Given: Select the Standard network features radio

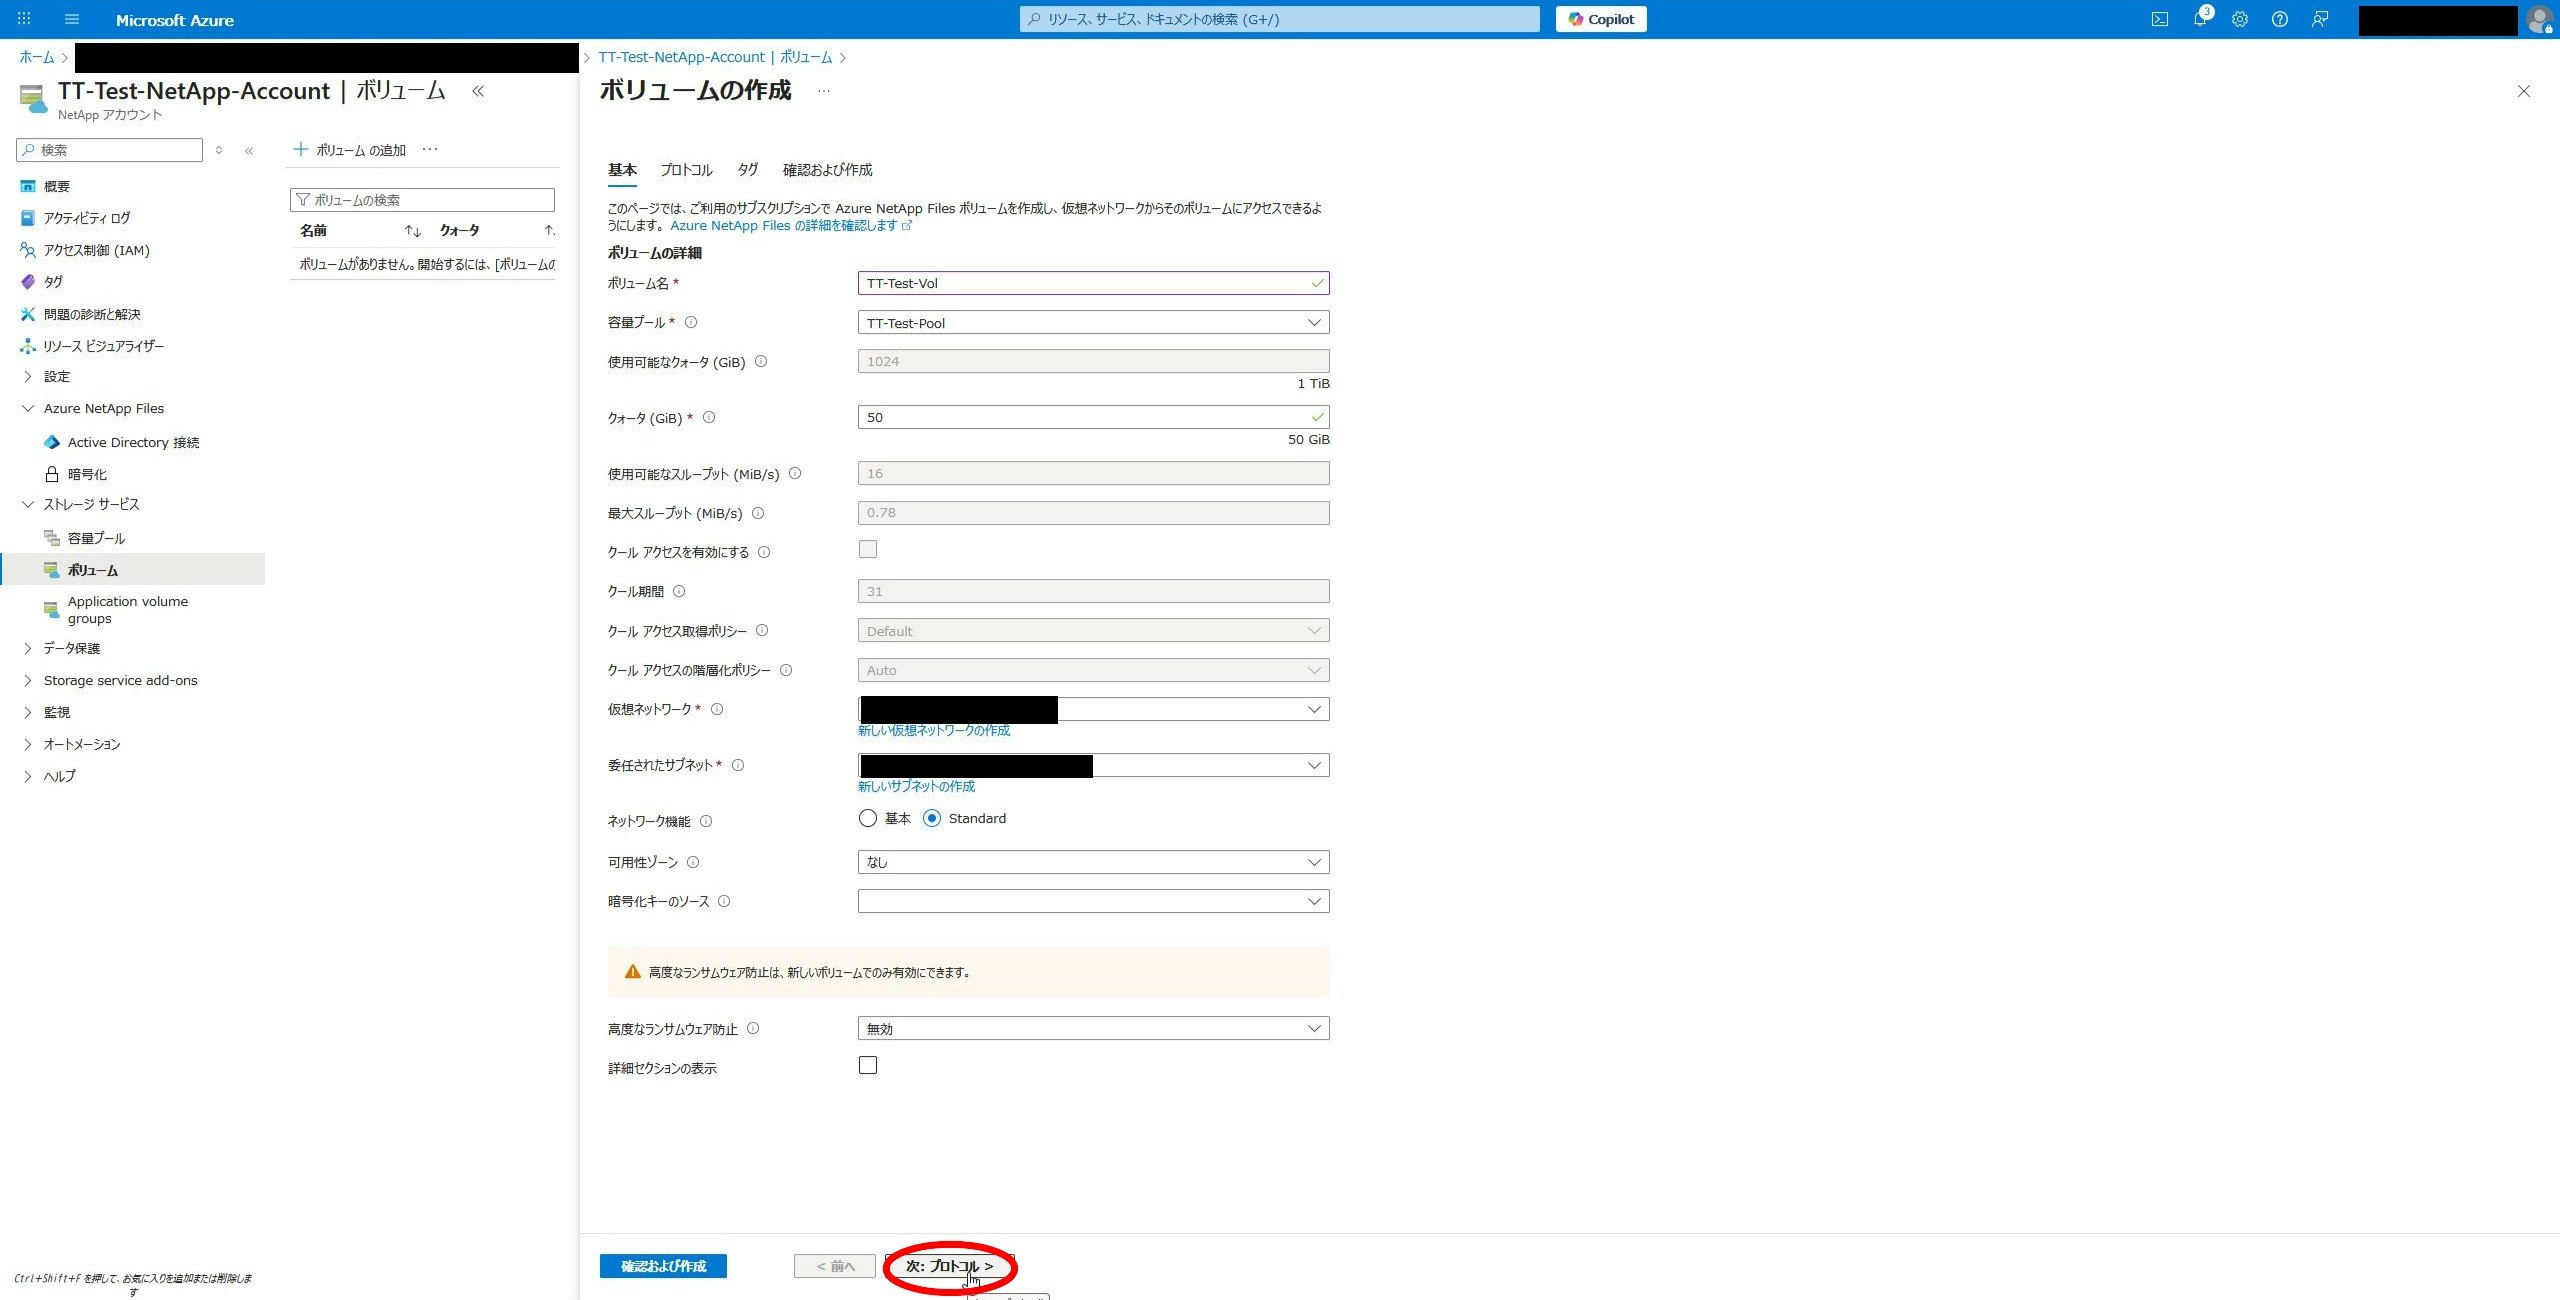Looking at the screenshot, I should [932, 818].
